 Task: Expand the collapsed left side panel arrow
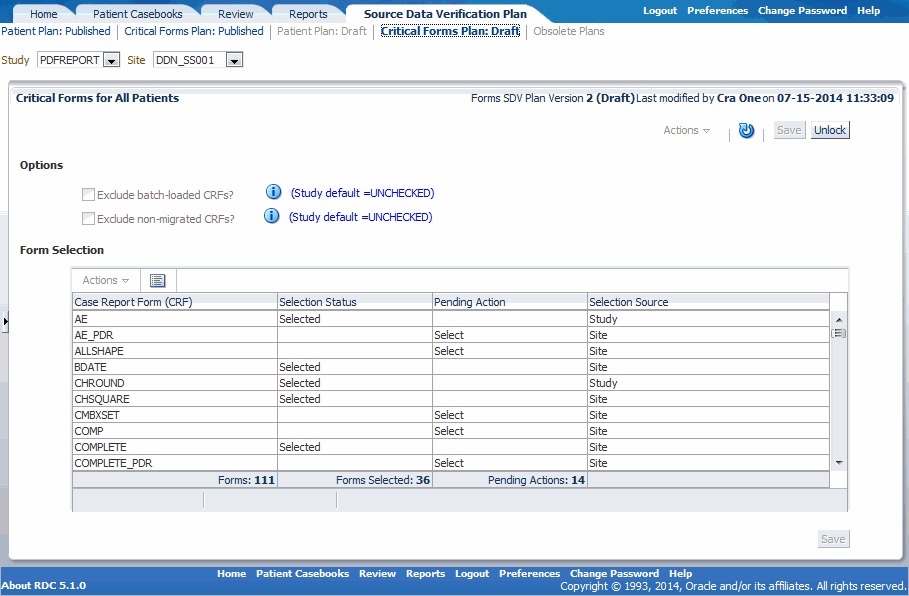[x=5, y=321]
